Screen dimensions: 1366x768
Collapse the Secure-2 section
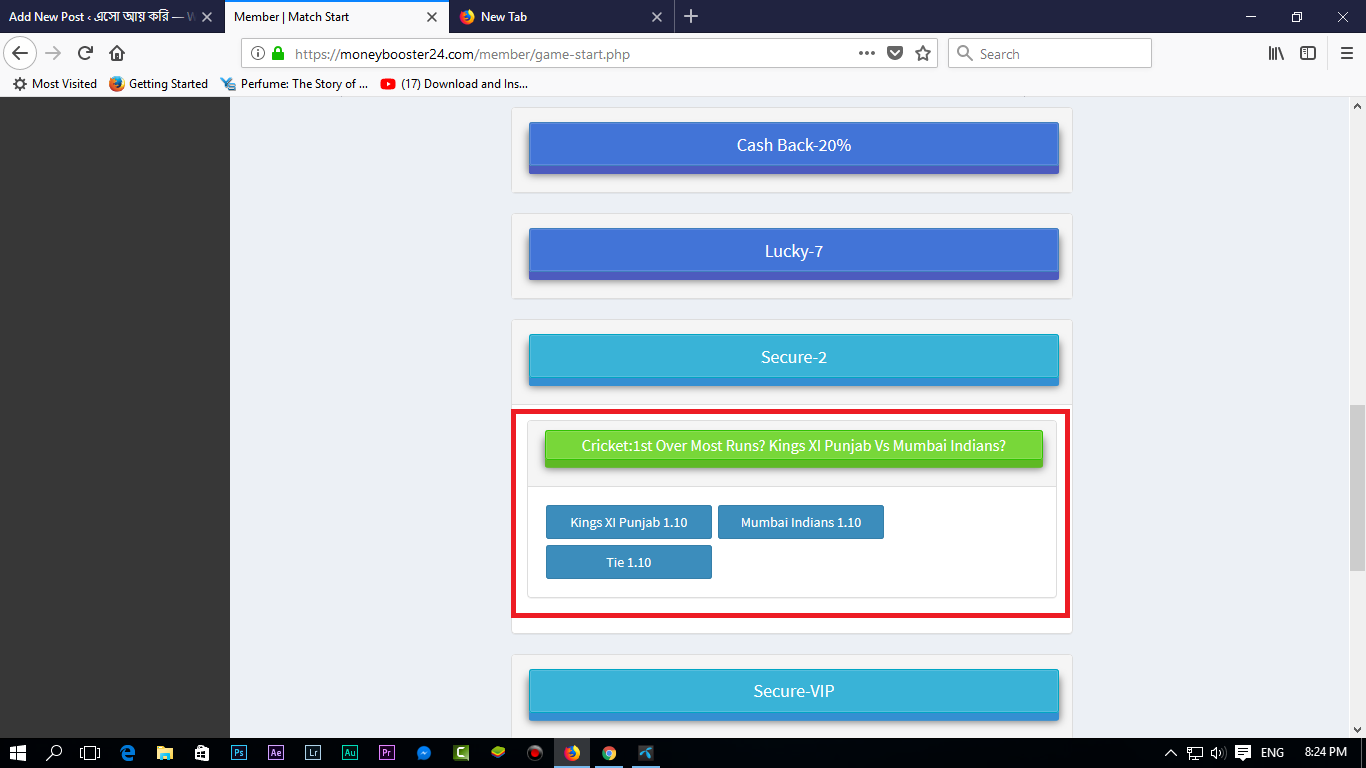[793, 358]
